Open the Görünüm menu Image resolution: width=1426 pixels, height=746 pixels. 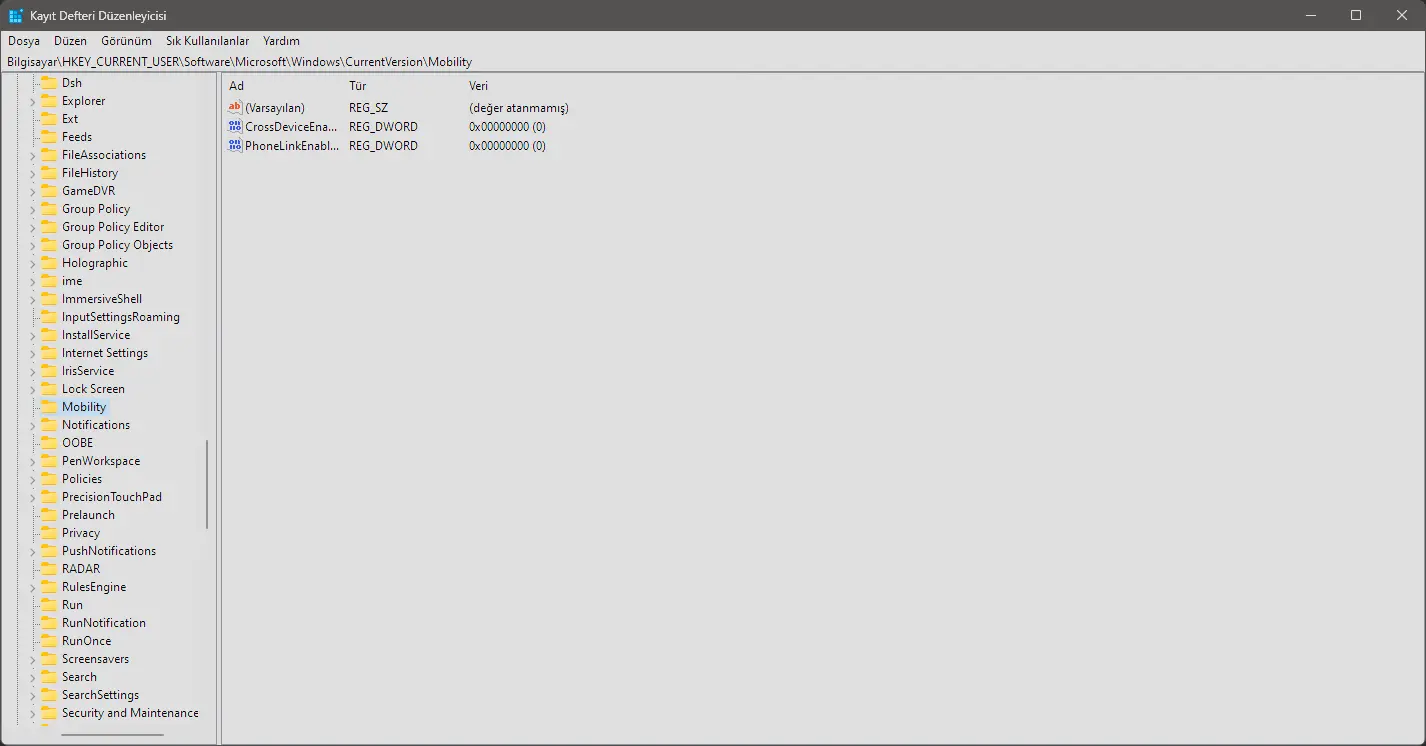(126, 41)
